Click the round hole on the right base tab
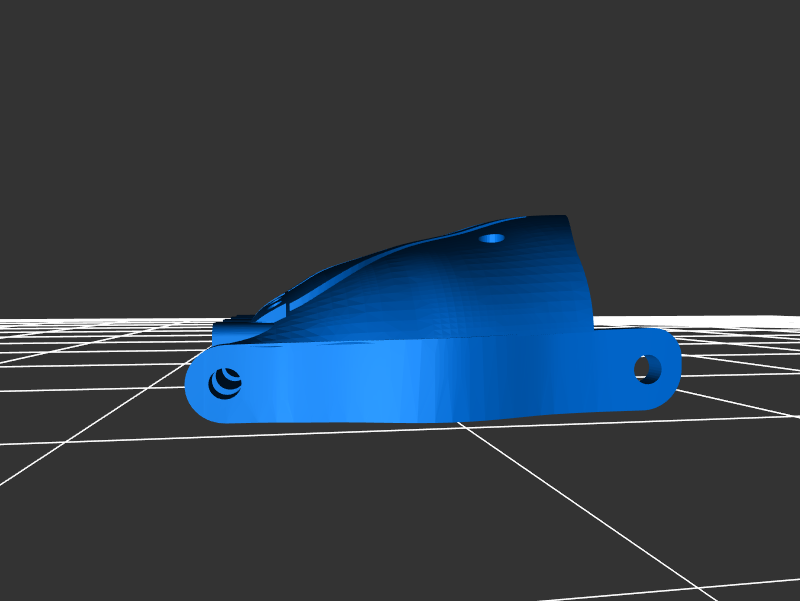Viewport: 800px width, 601px height. tap(648, 368)
